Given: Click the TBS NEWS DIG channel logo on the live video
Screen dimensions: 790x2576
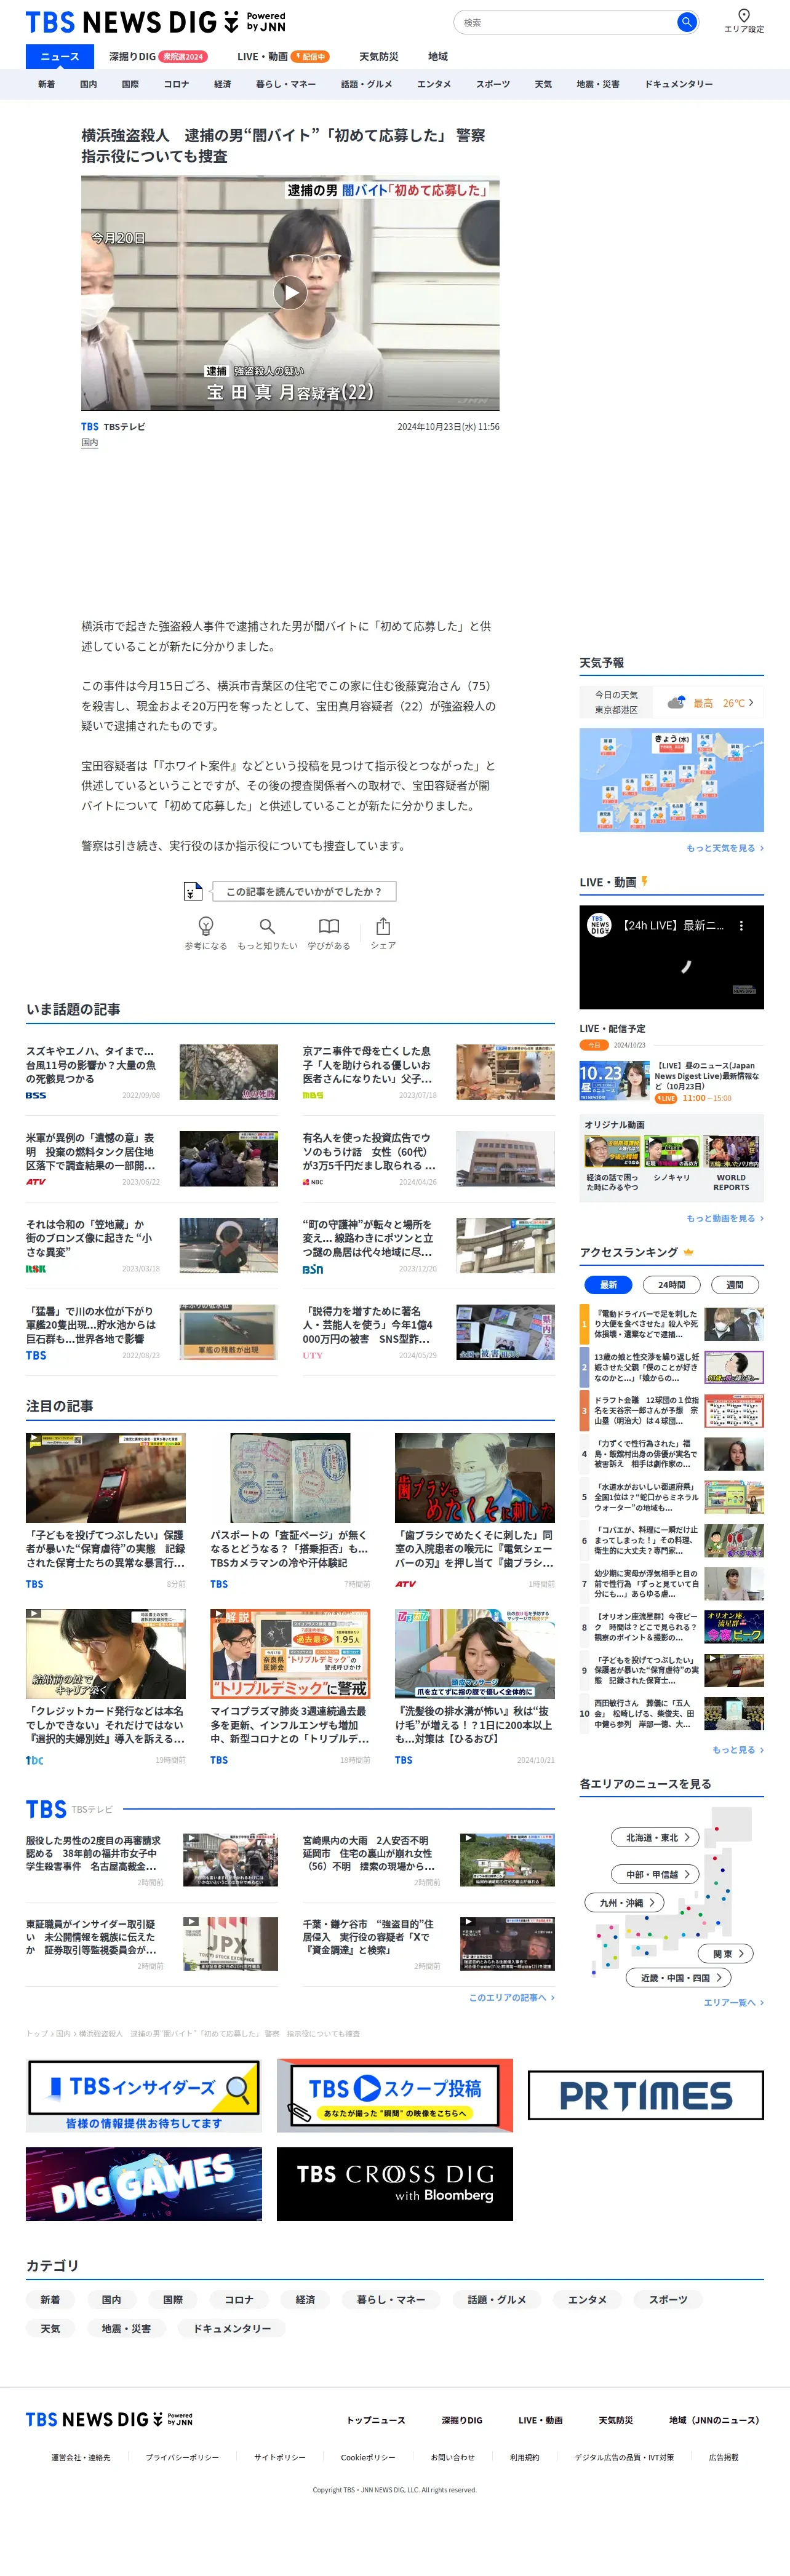Looking at the screenshot, I should point(599,926).
